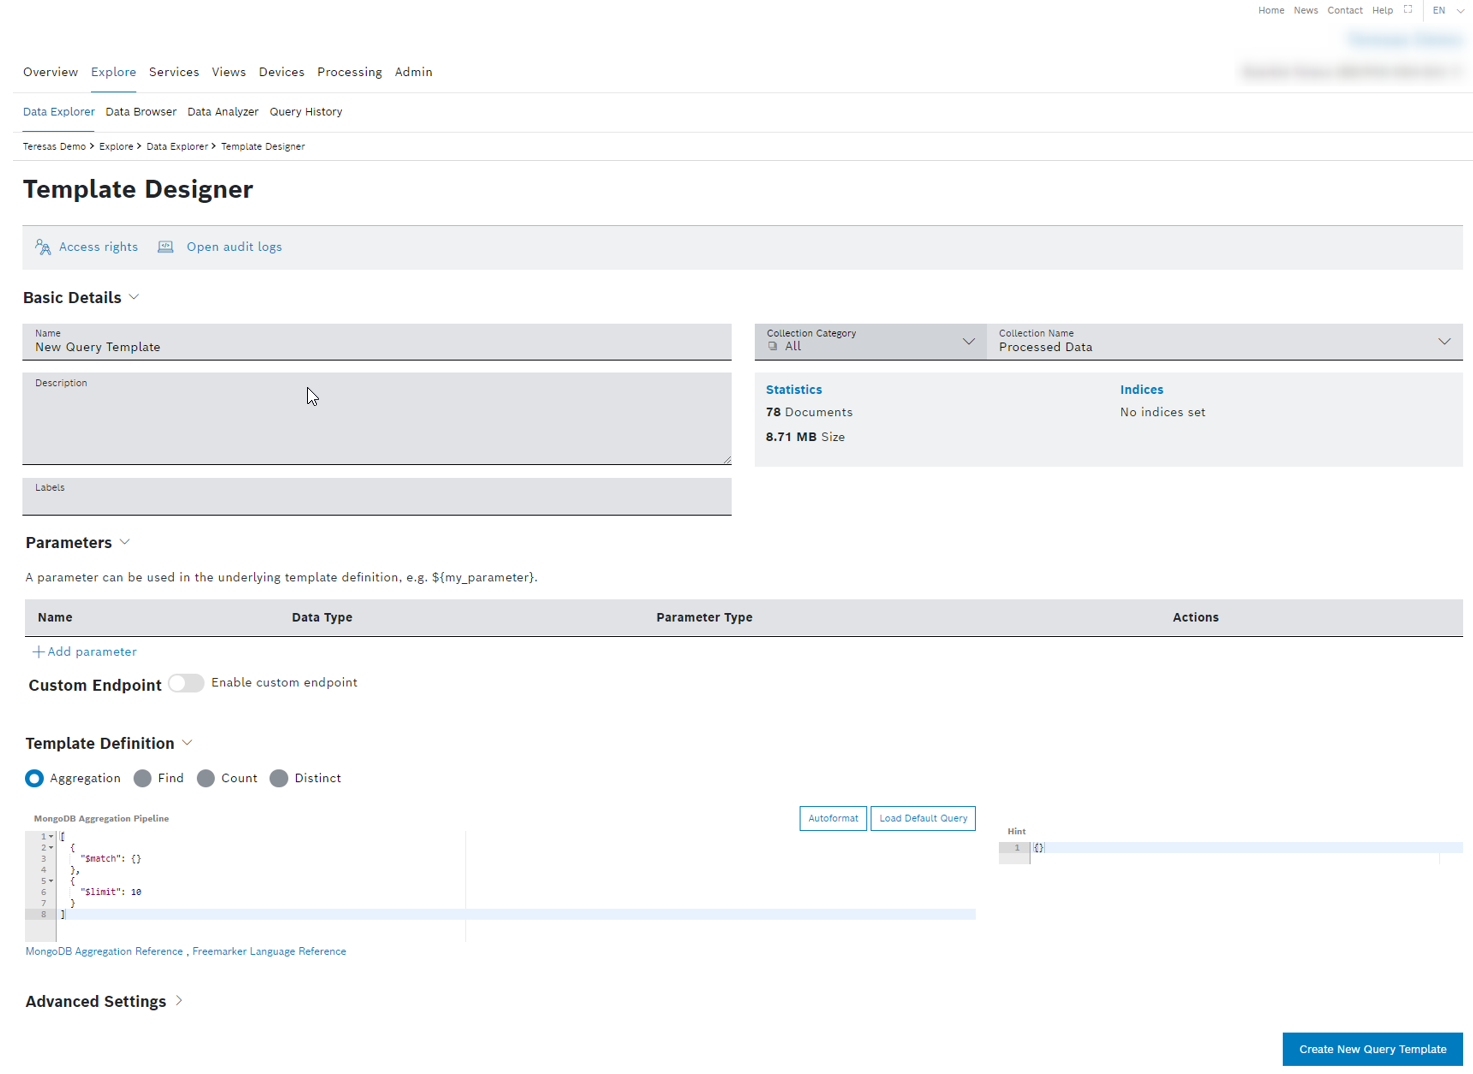
Task: Choose the Distinct query type
Action: click(279, 778)
